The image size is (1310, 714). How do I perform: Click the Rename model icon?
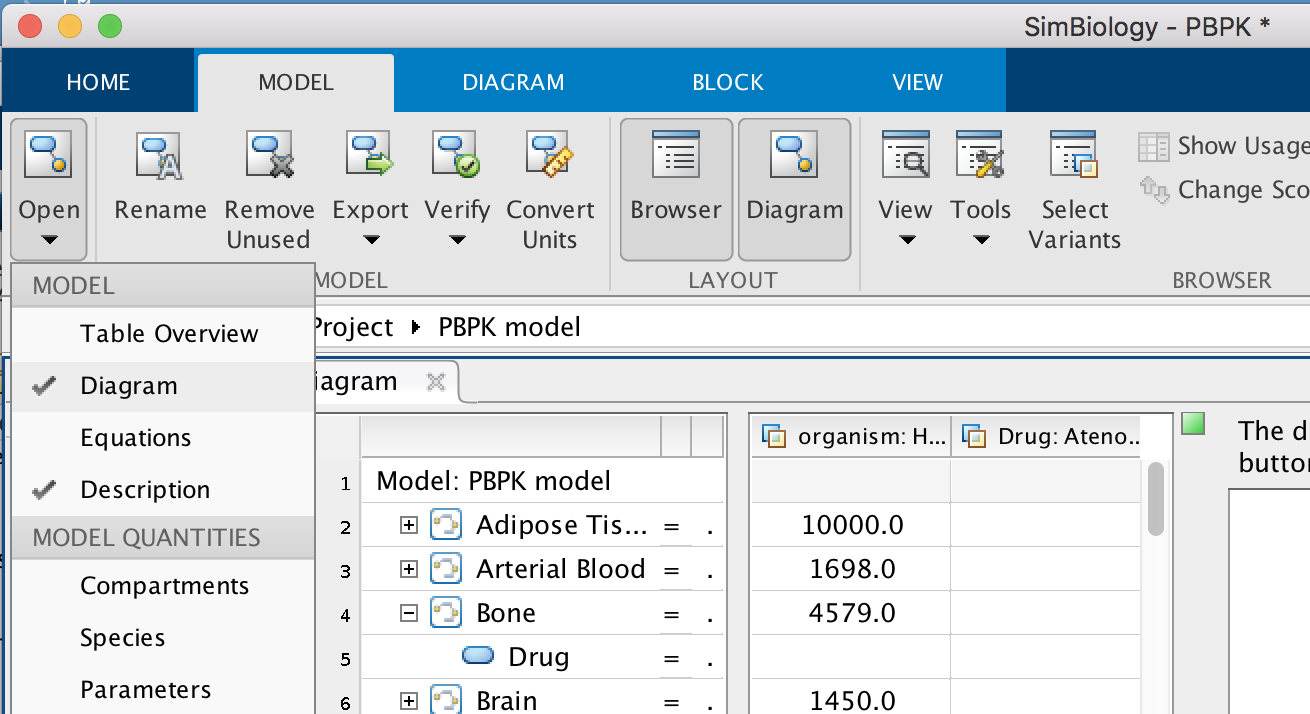[x=160, y=157]
